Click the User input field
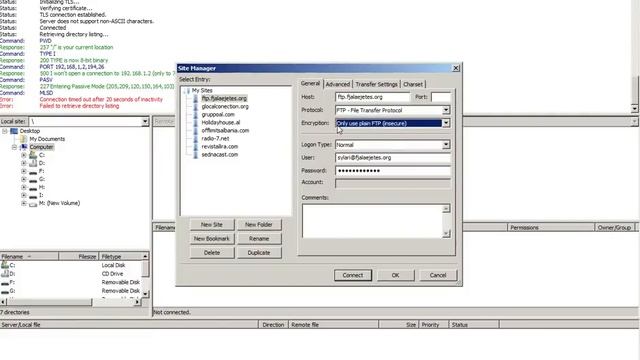640x360 pixels. click(393, 158)
